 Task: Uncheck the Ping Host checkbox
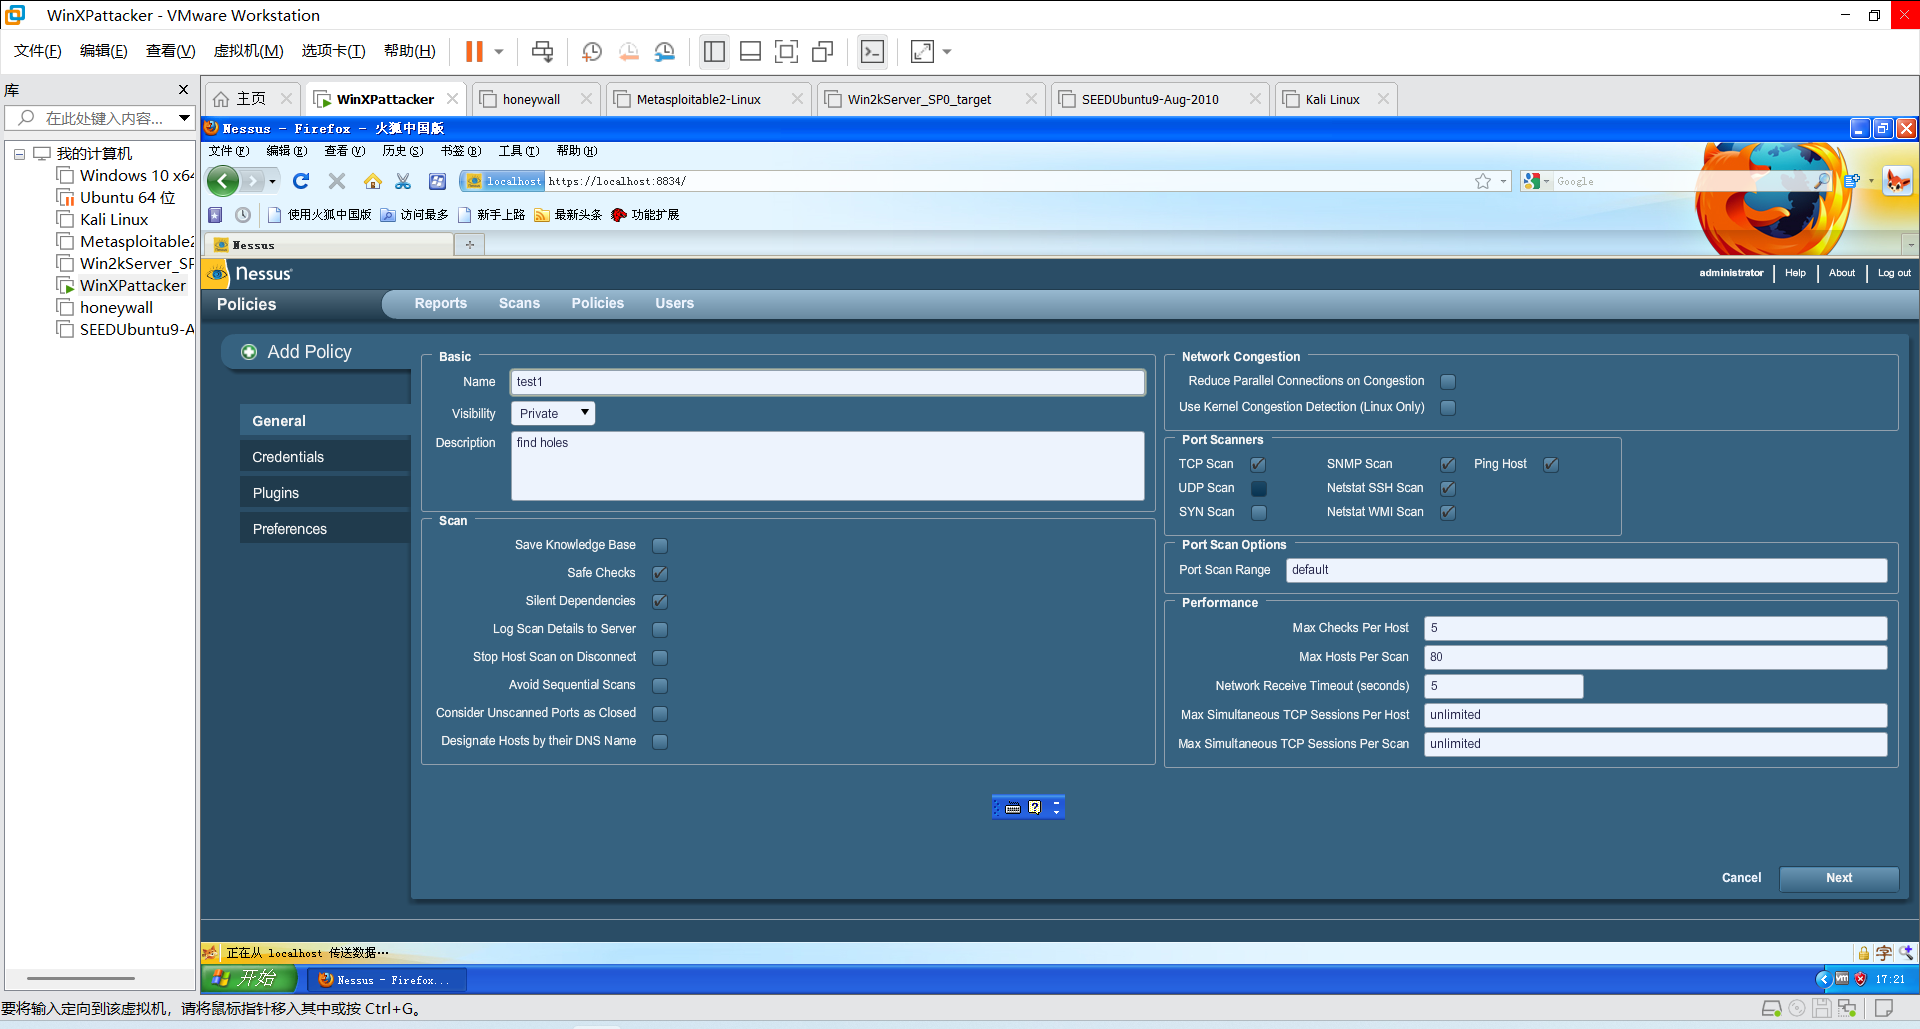click(1551, 465)
